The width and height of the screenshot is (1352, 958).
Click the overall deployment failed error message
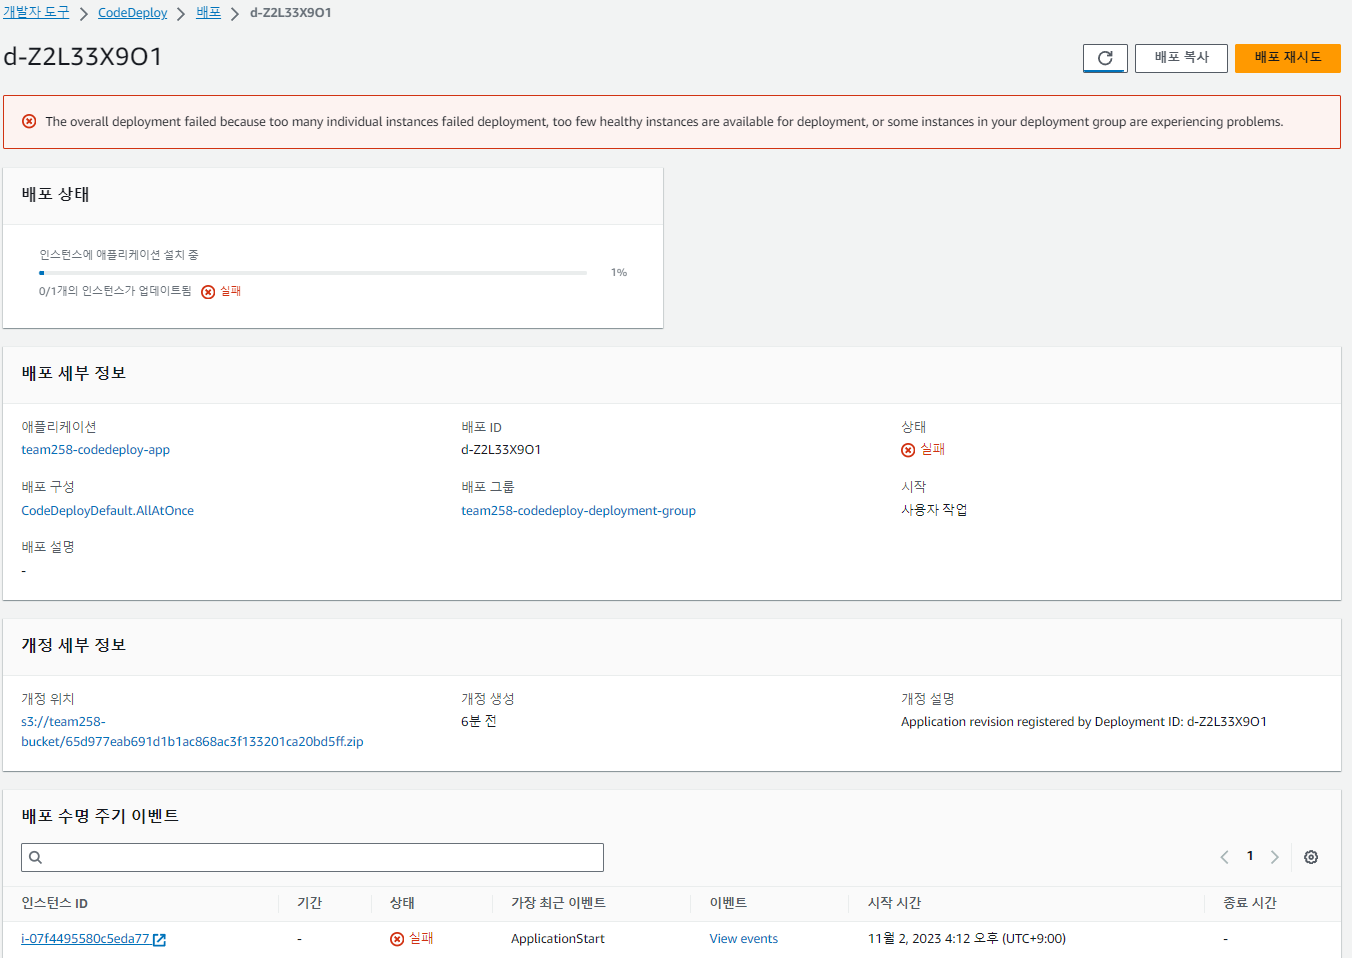(x=664, y=122)
